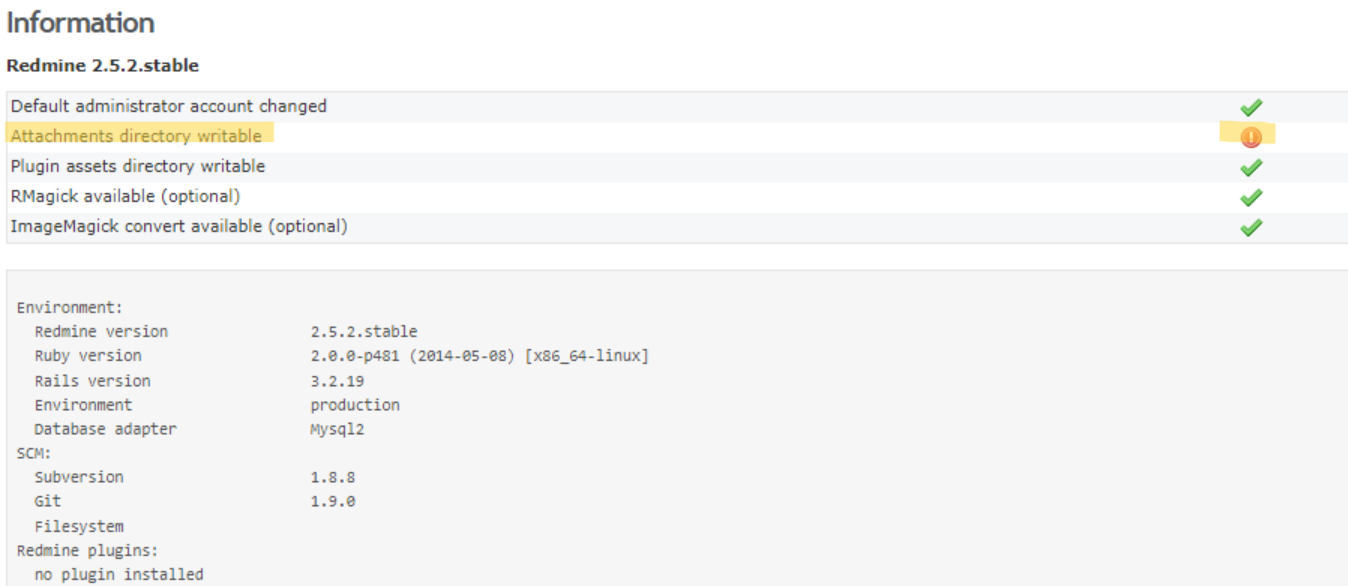Screen dimensions: 1348x586
Task: Click the Environment value production
Action: [355, 405]
